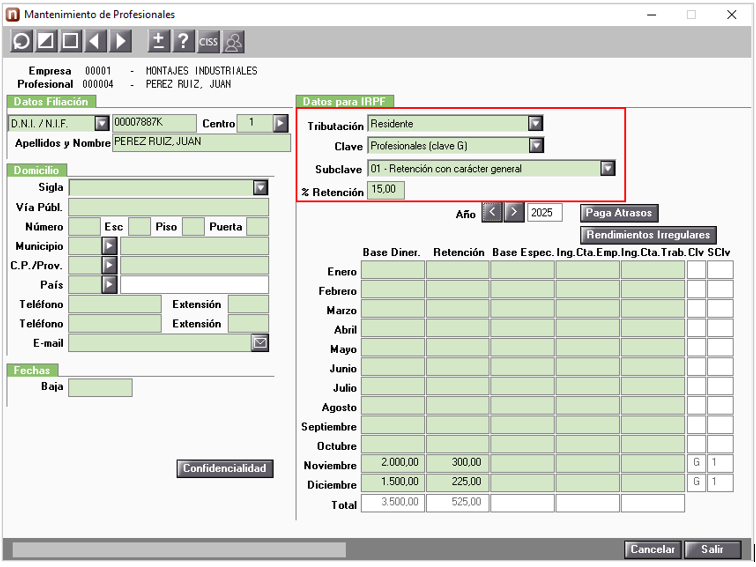The width and height of the screenshot is (756, 567).
Task: Go to previous year with left chevron
Action: click(x=492, y=212)
